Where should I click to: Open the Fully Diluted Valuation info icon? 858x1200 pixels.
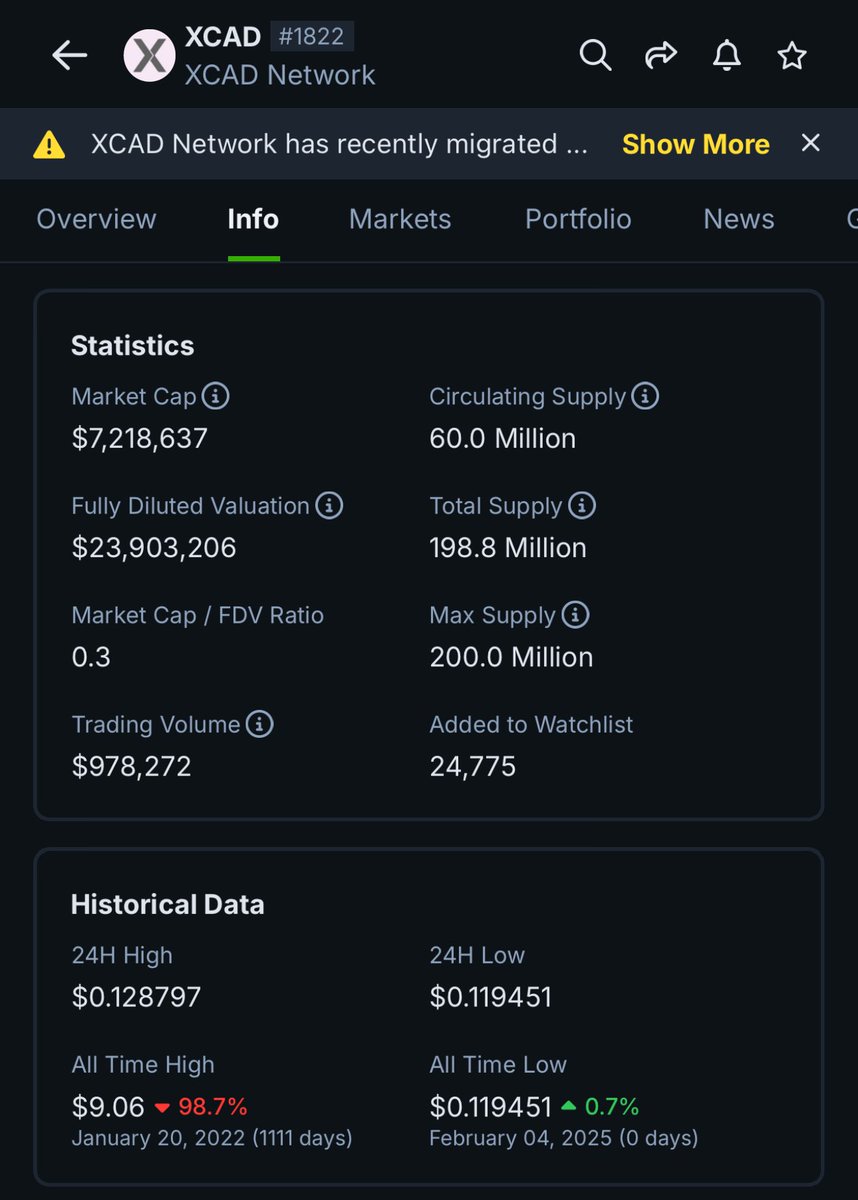click(x=329, y=505)
